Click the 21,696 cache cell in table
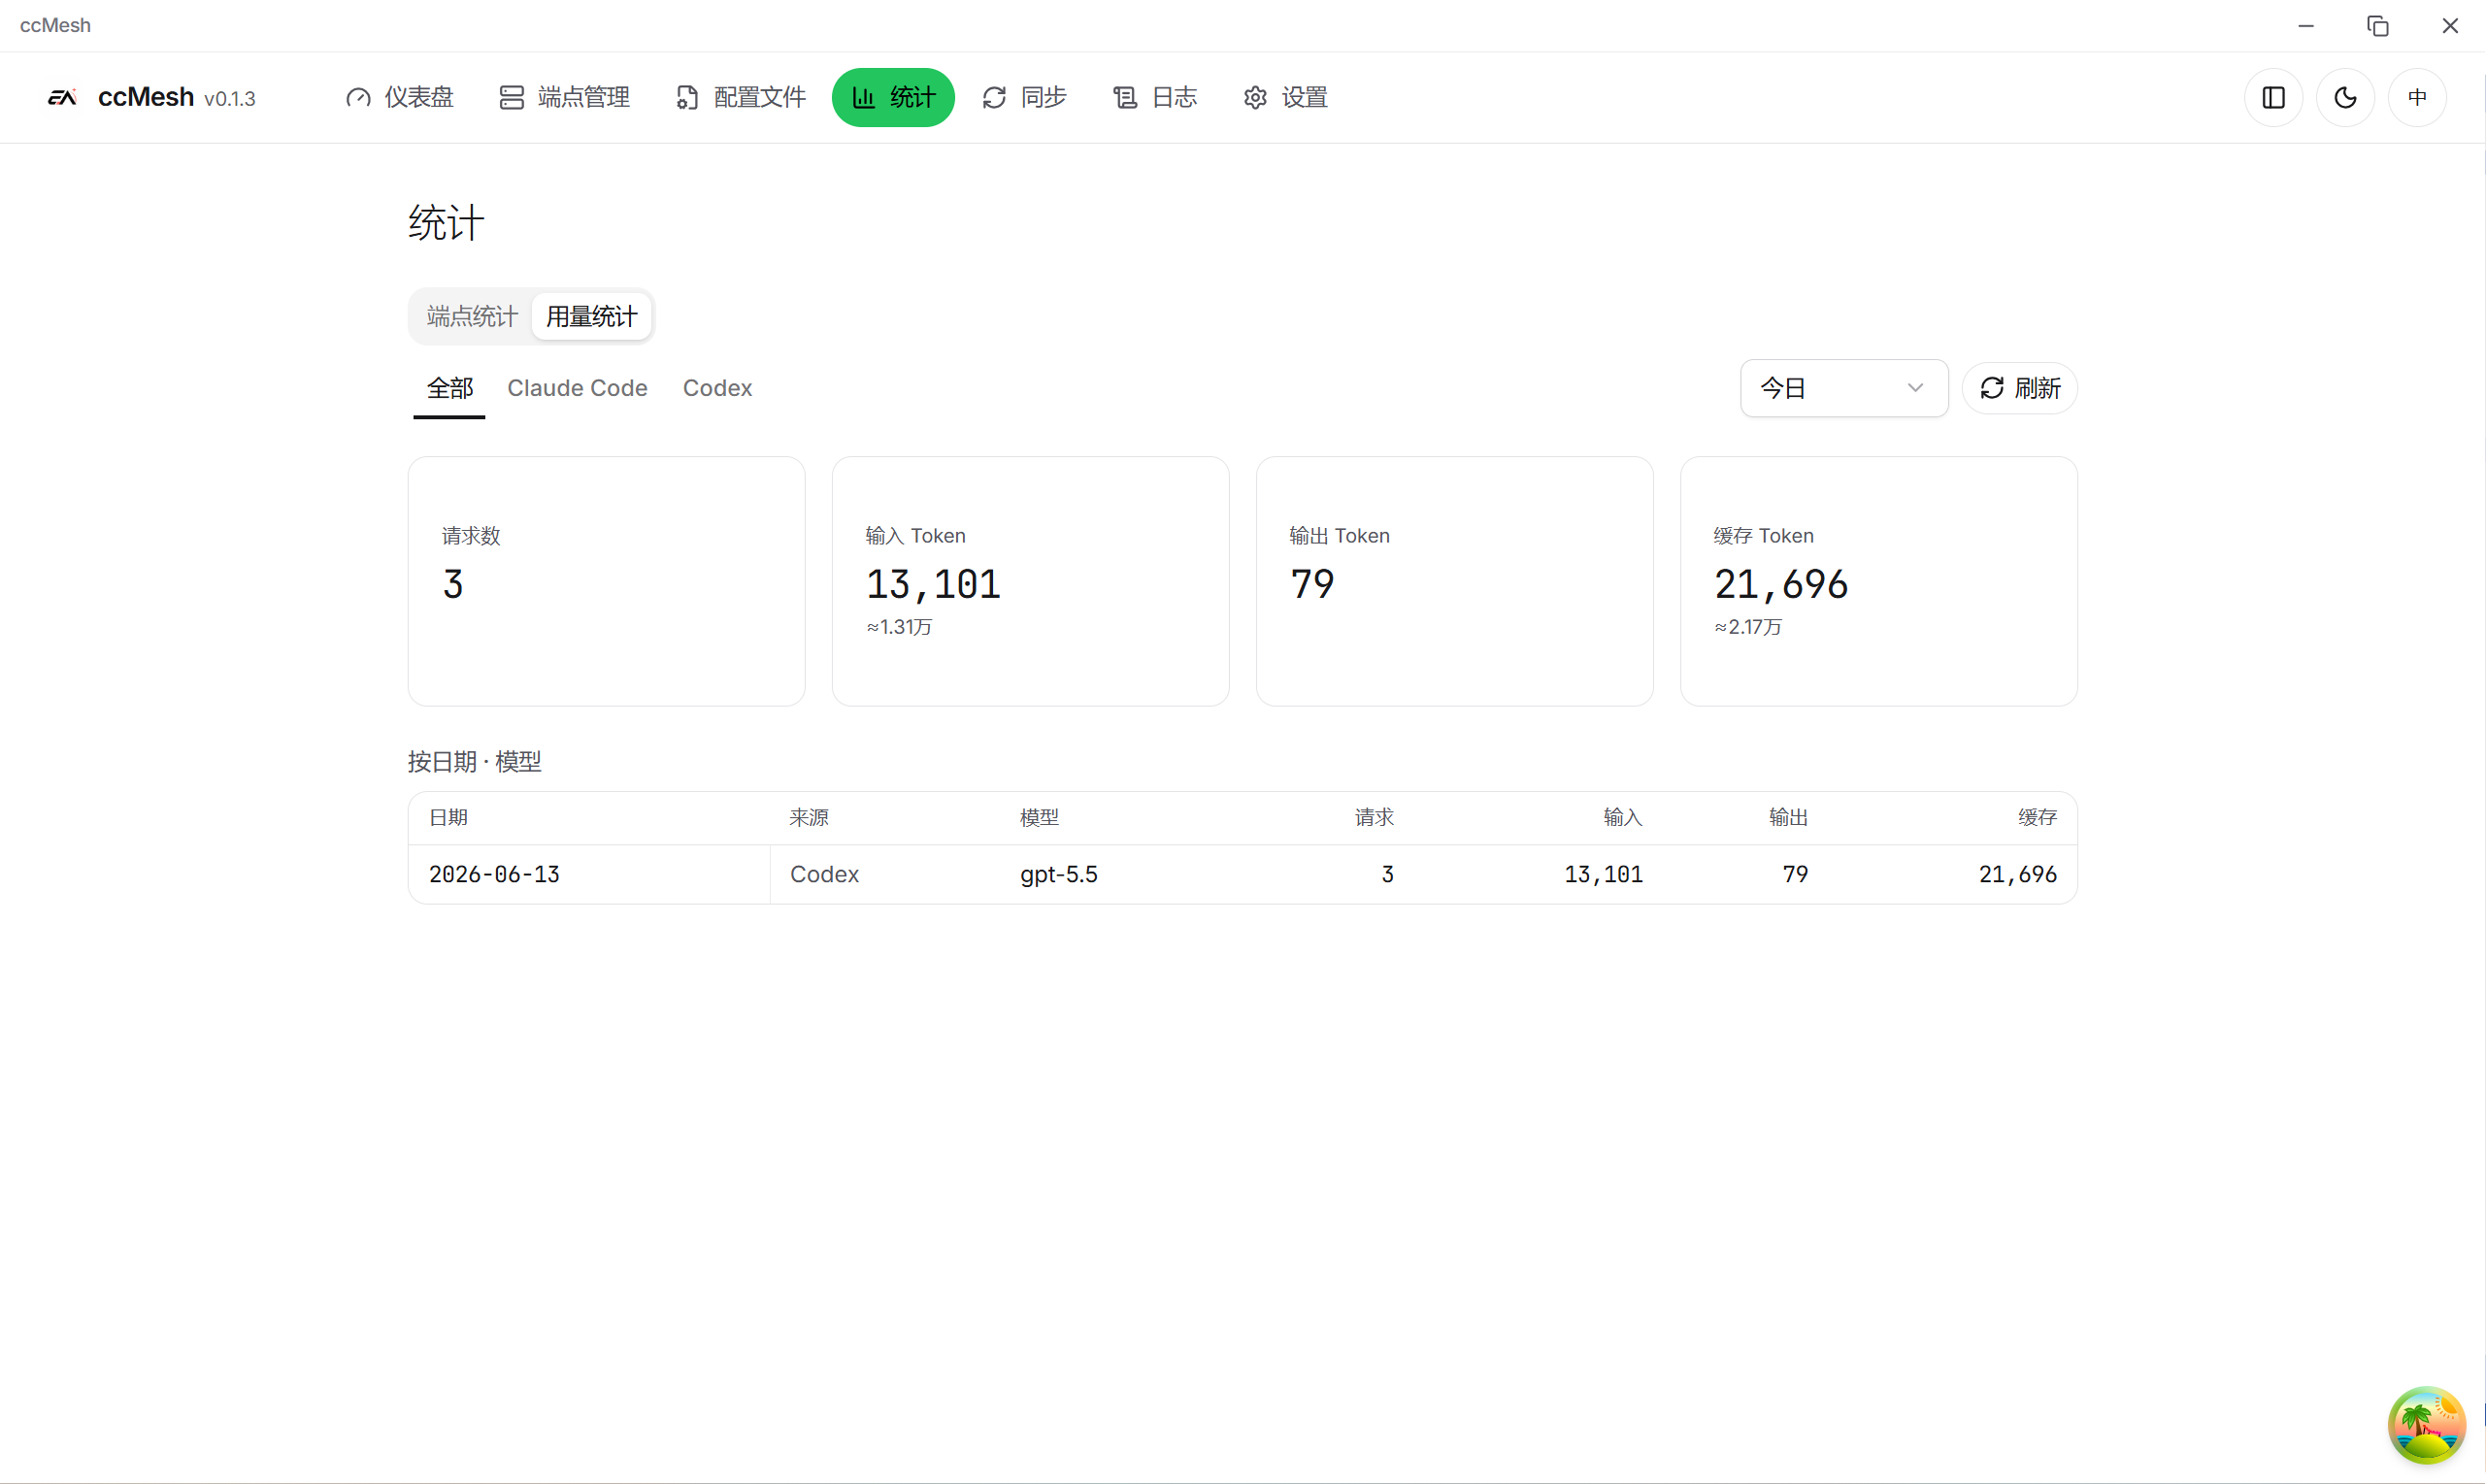 click(x=2018, y=874)
